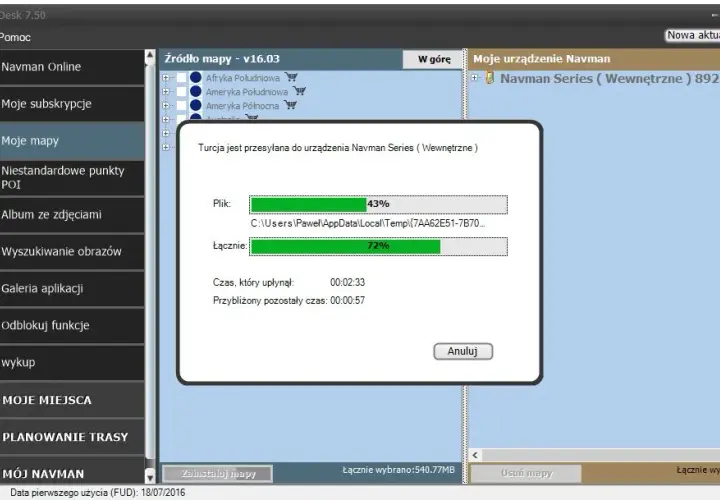Select the wykup sidebar item
Image resolution: width=720 pixels, height=500 pixels.
coord(72,363)
